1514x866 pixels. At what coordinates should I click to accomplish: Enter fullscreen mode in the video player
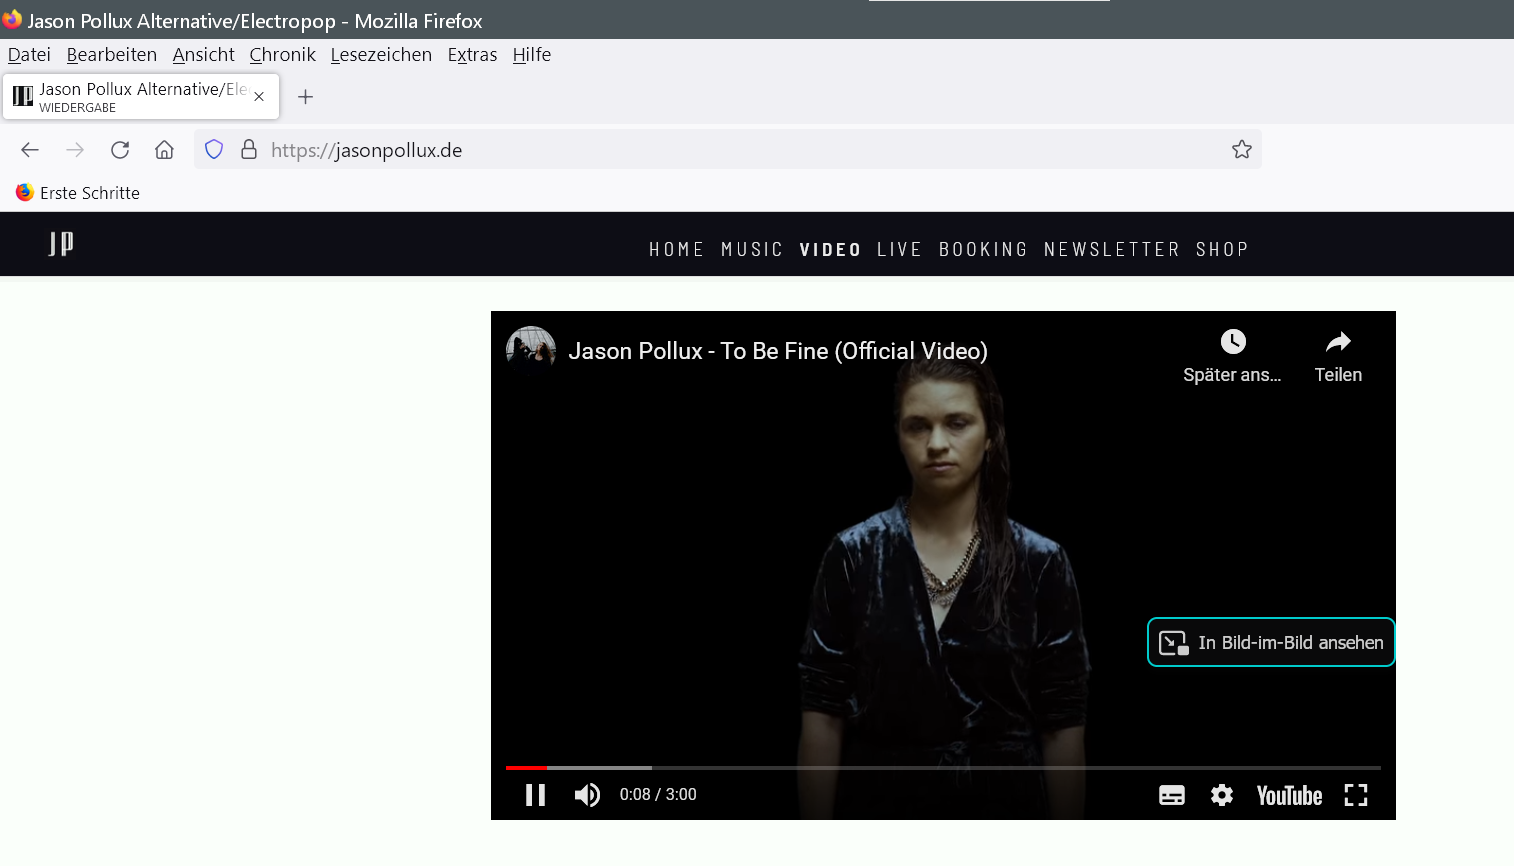click(x=1355, y=795)
